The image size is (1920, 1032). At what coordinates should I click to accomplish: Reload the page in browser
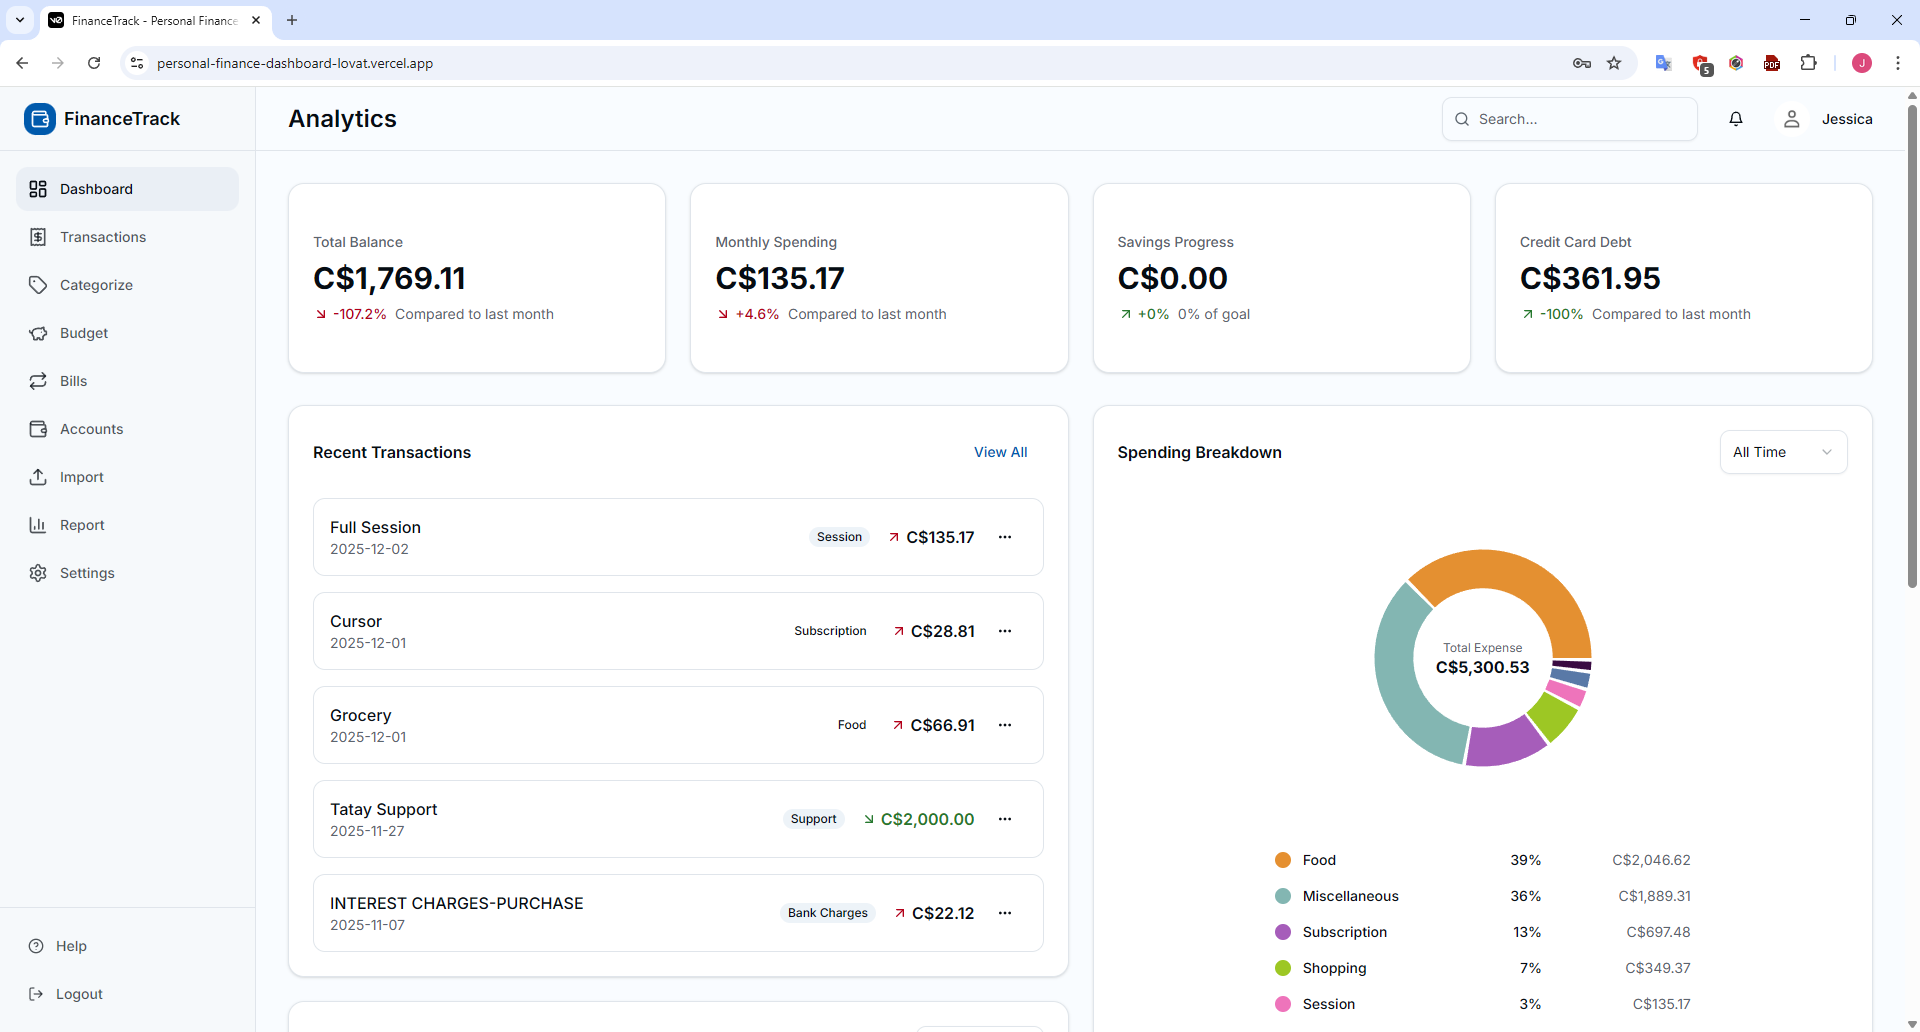[x=94, y=63]
